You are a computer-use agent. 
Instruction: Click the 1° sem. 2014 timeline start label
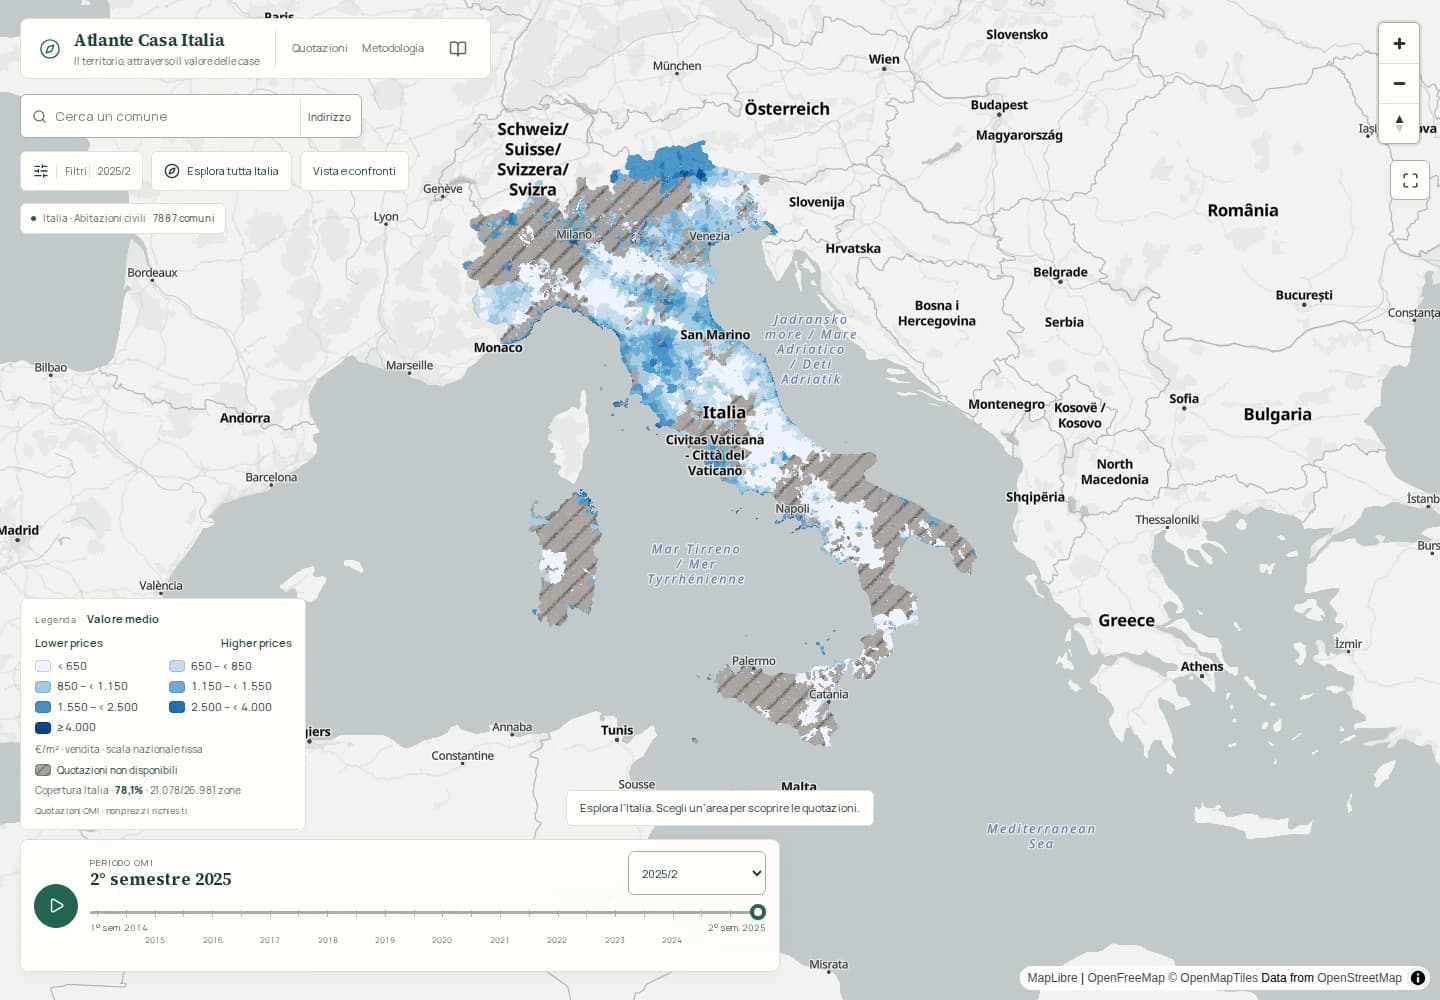tap(119, 928)
